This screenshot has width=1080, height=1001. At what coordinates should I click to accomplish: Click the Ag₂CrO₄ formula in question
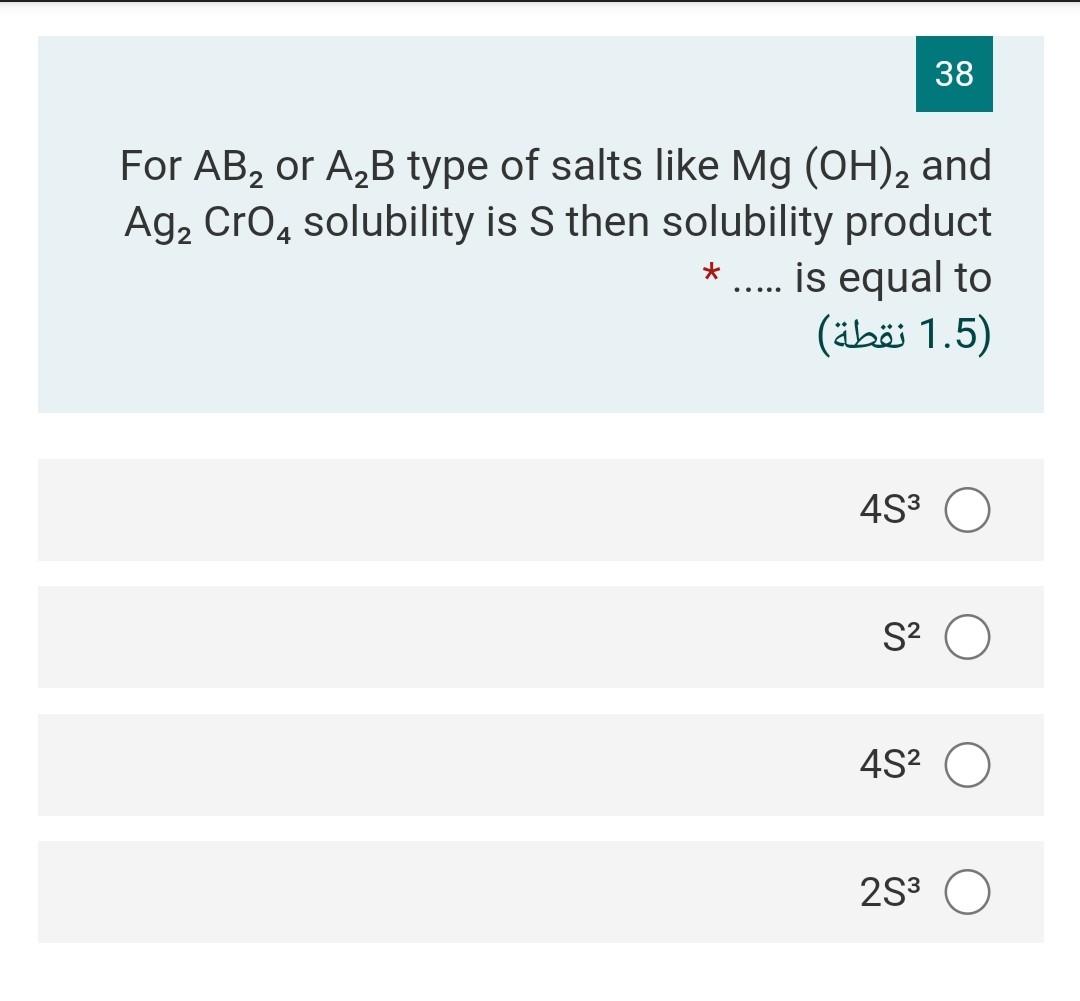(x=206, y=221)
